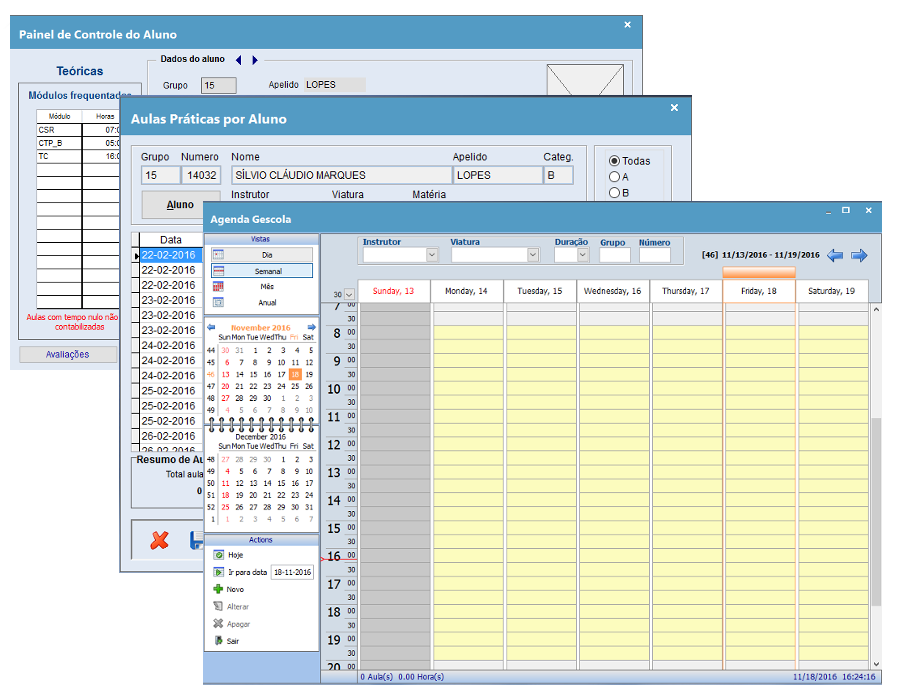The height and width of the screenshot is (696, 900).
Task: Click the Grupo input field in agenda
Action: (614, 256)
